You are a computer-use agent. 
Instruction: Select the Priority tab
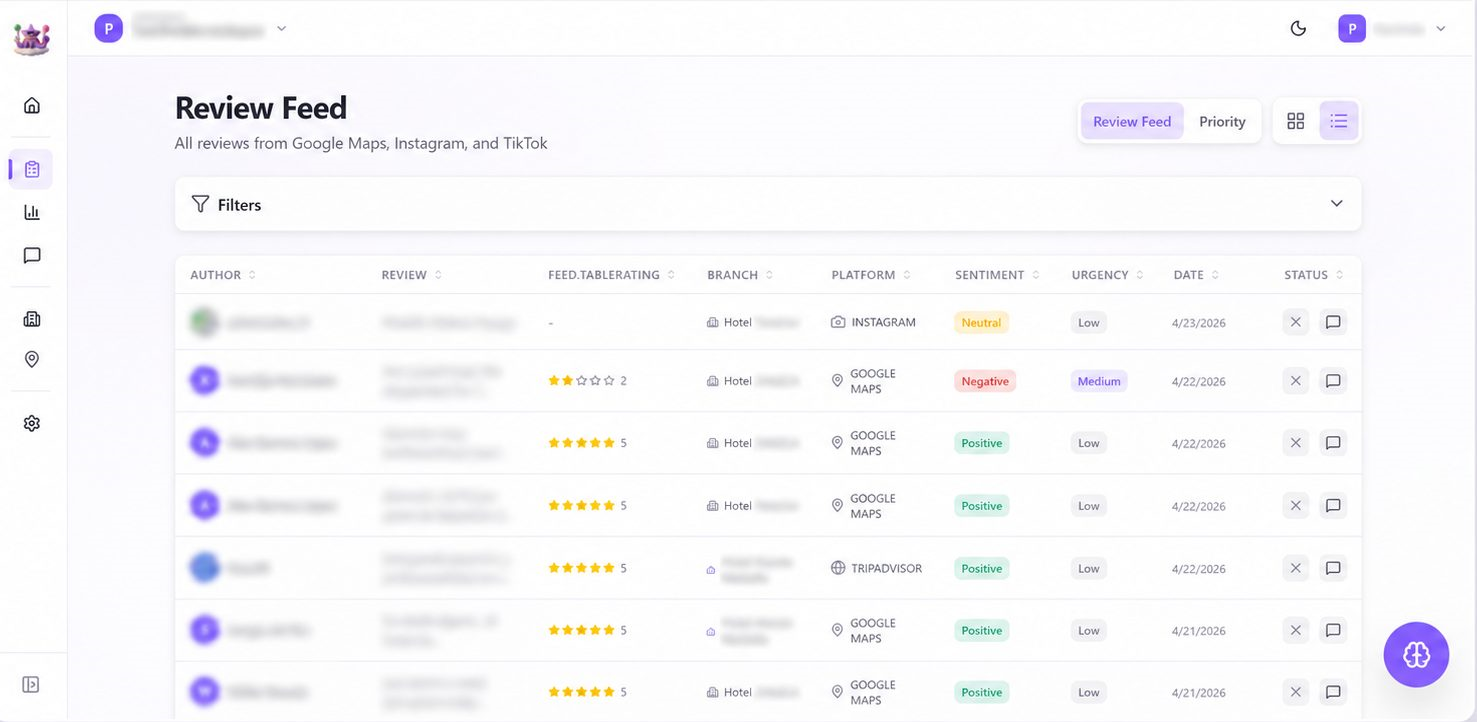point(1222,121)
